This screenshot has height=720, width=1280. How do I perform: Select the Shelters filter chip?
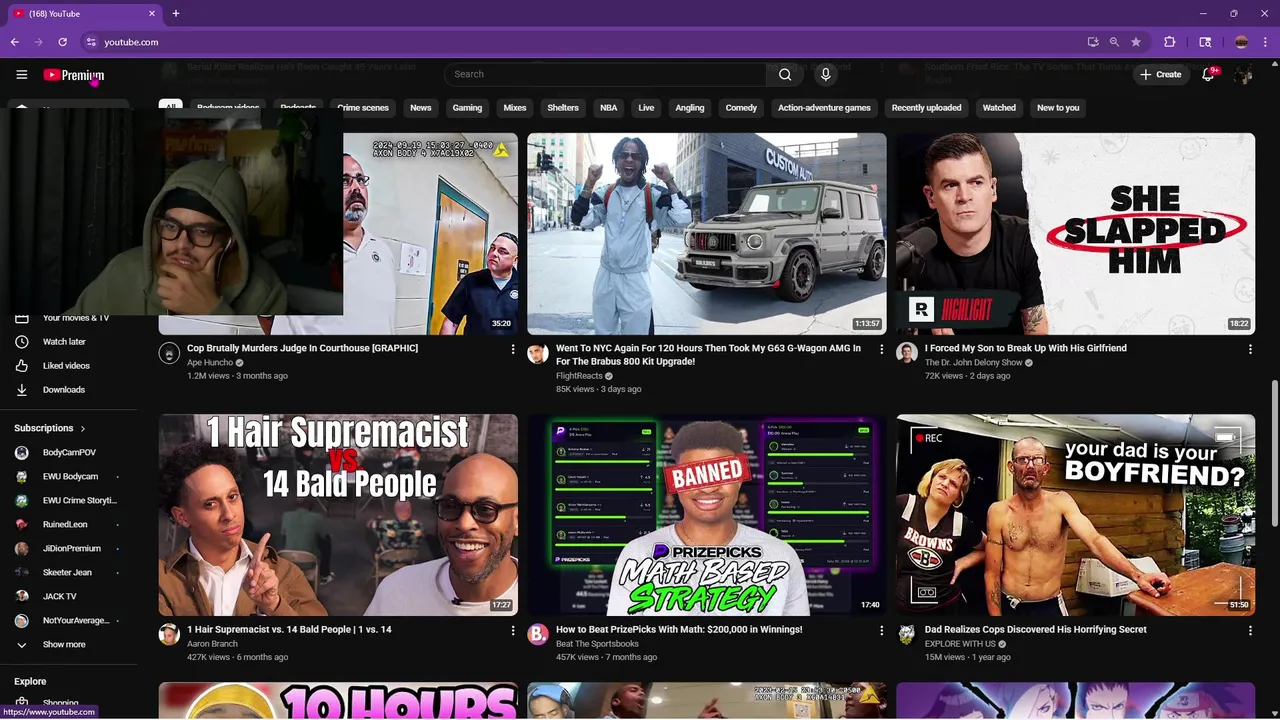pyautogui.click(x=563, y=108)
